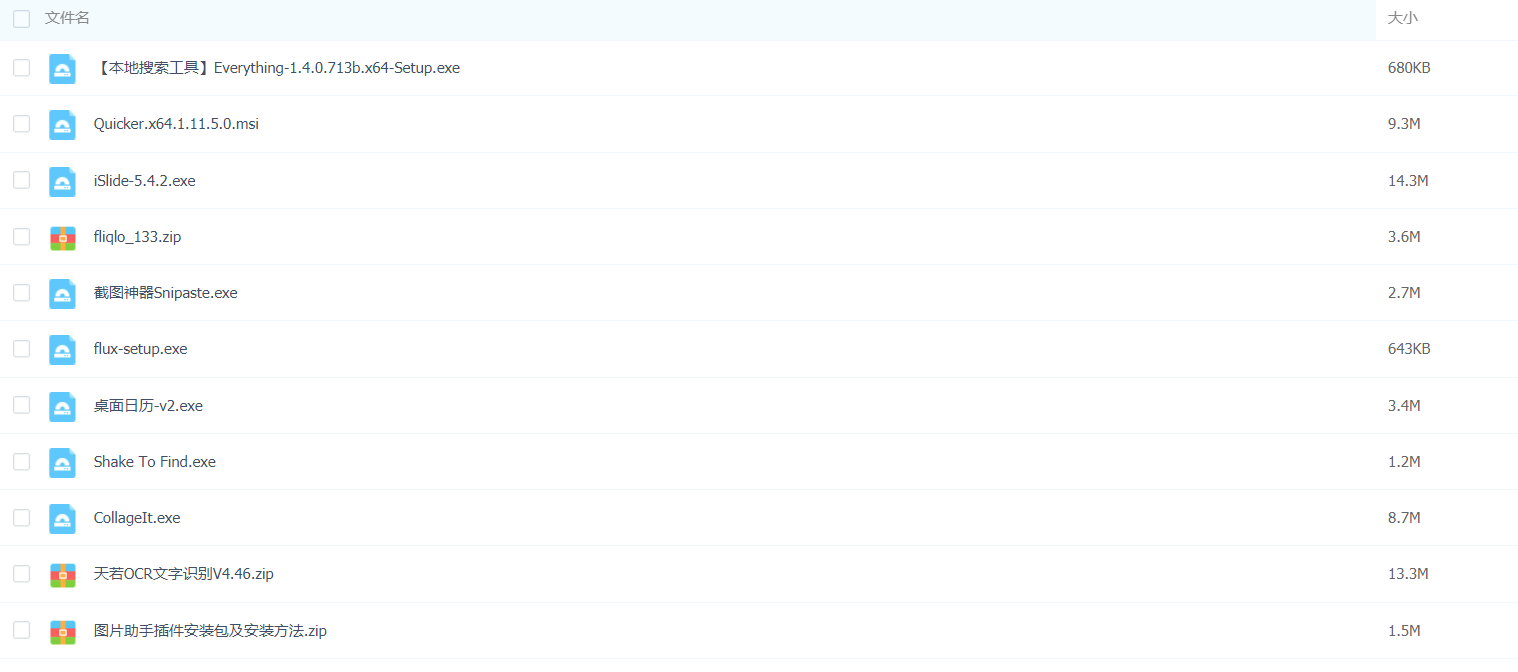1518x672 pixels.
Task: Click the 图片助手插件安装包及安装方法.zip file name
Action: tap(210, 631)
